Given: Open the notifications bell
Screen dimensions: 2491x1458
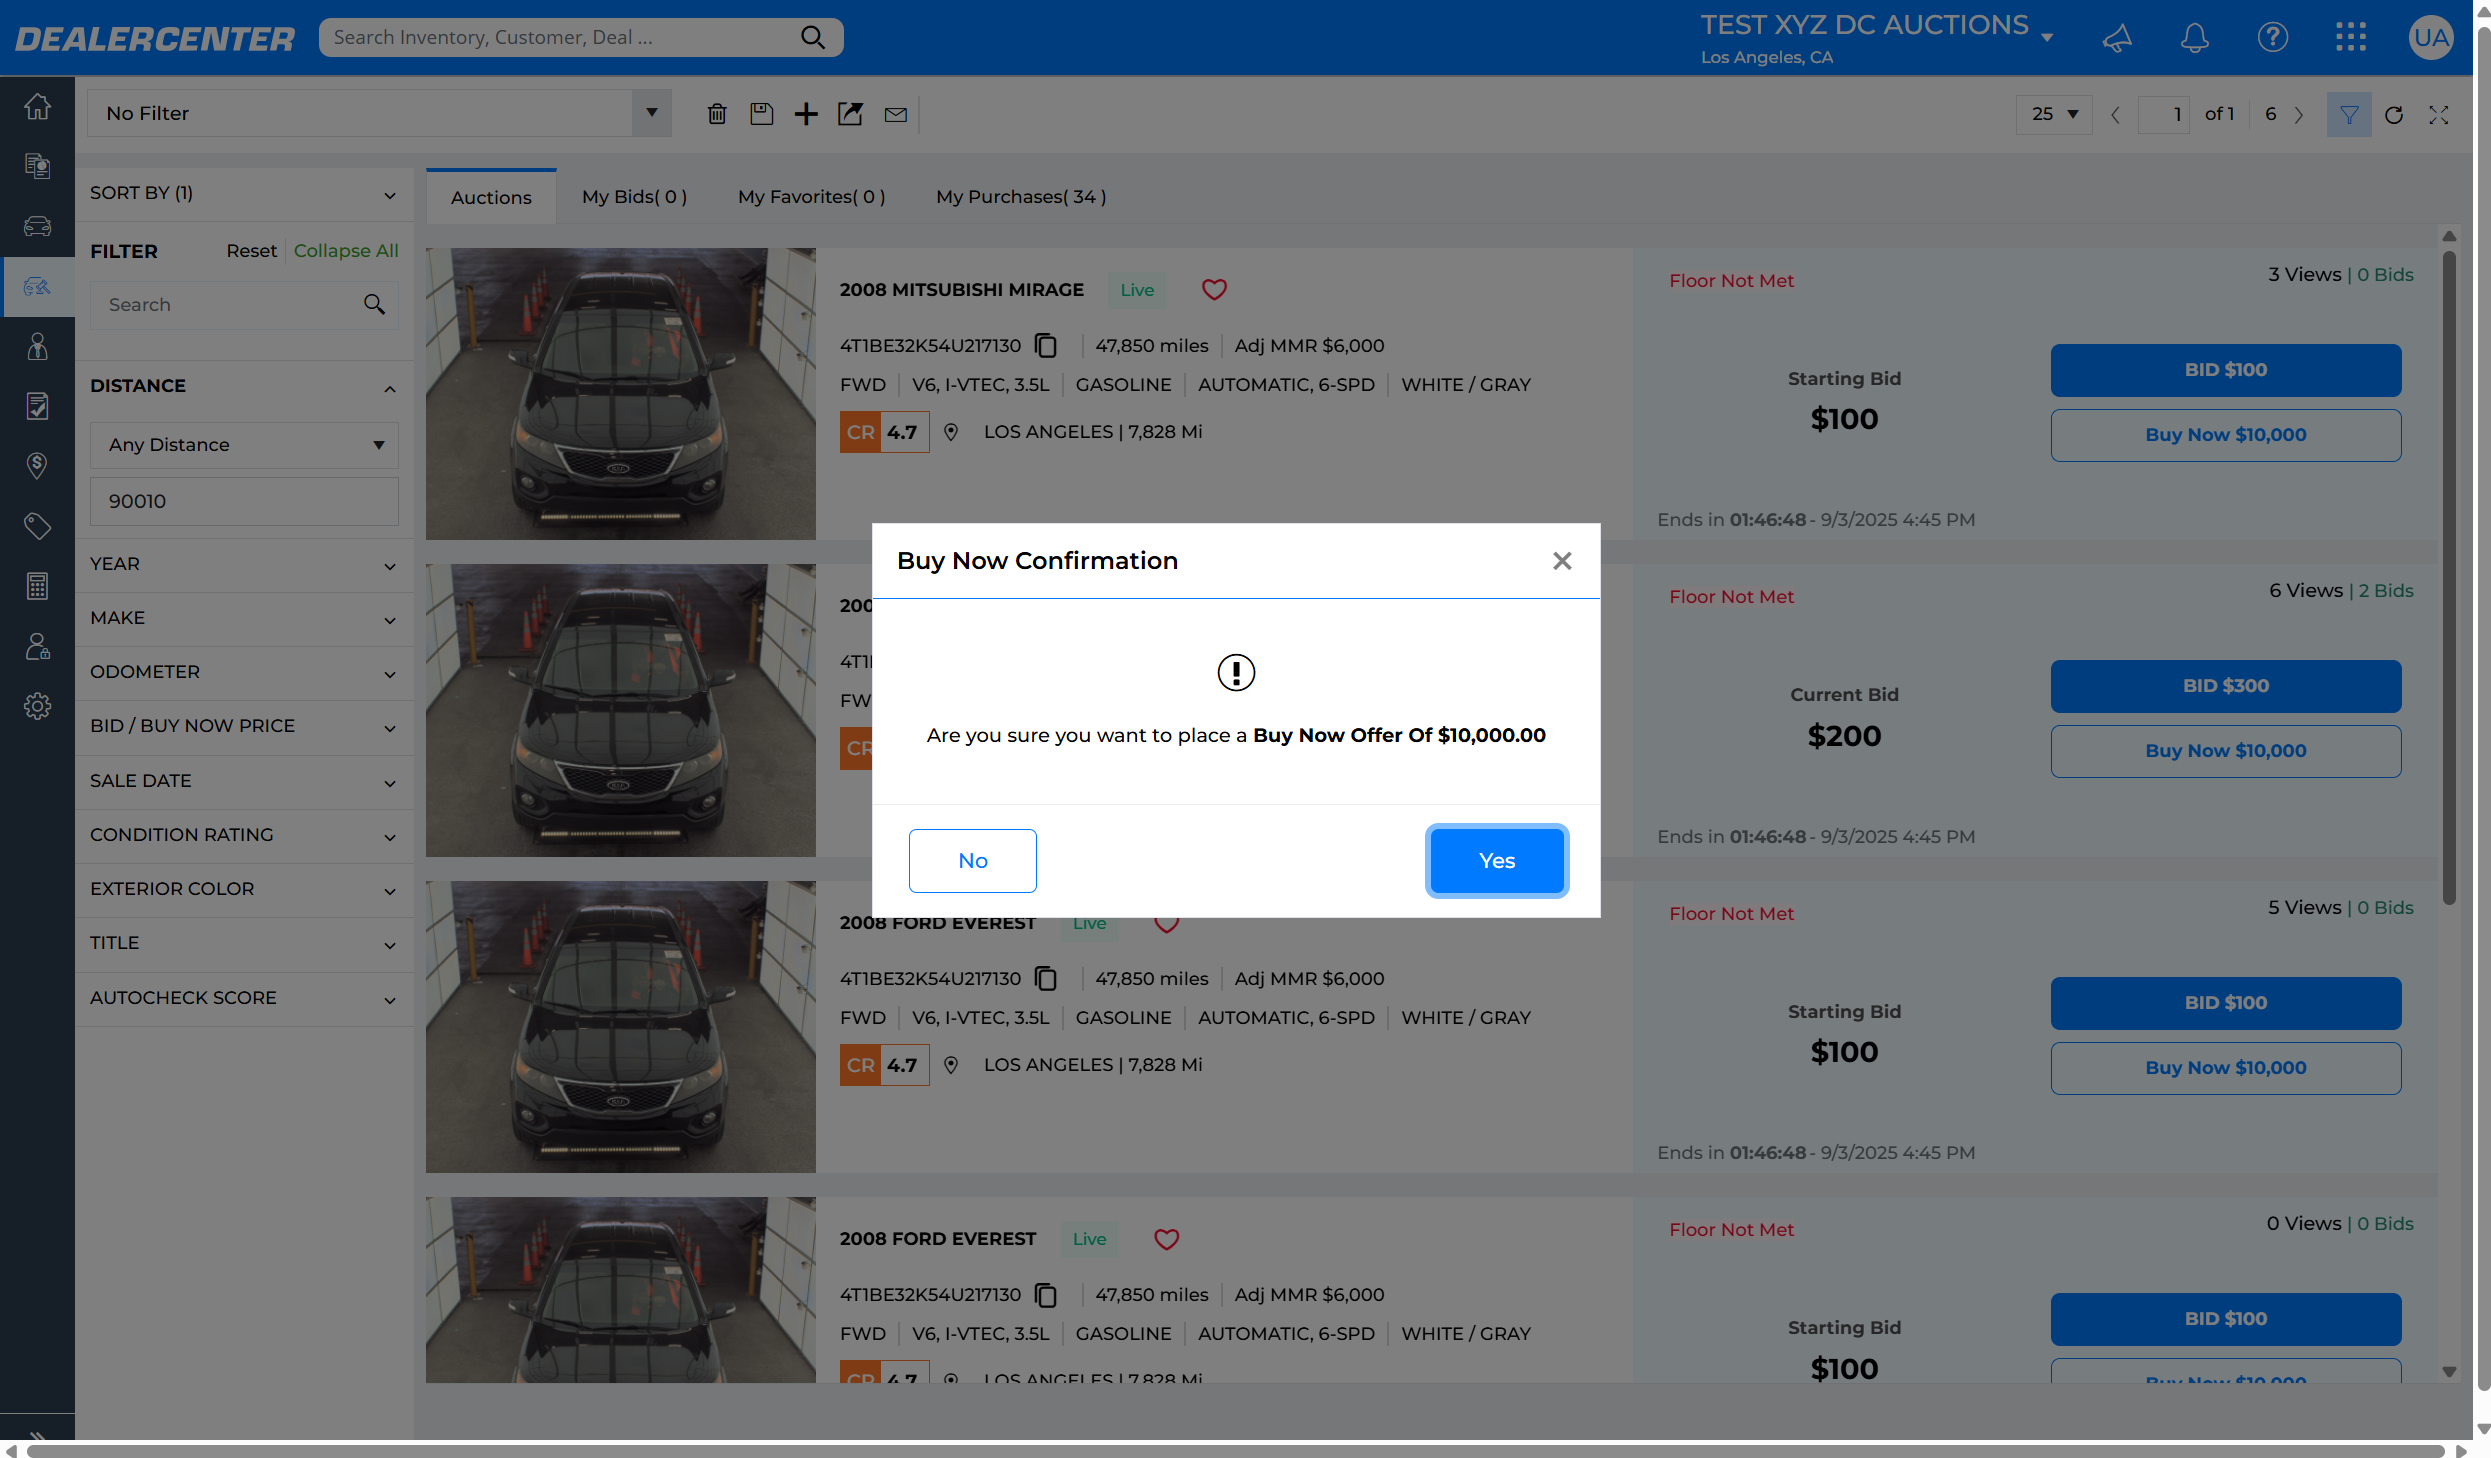Looking at the screenshot, I should coord(2194,38).
